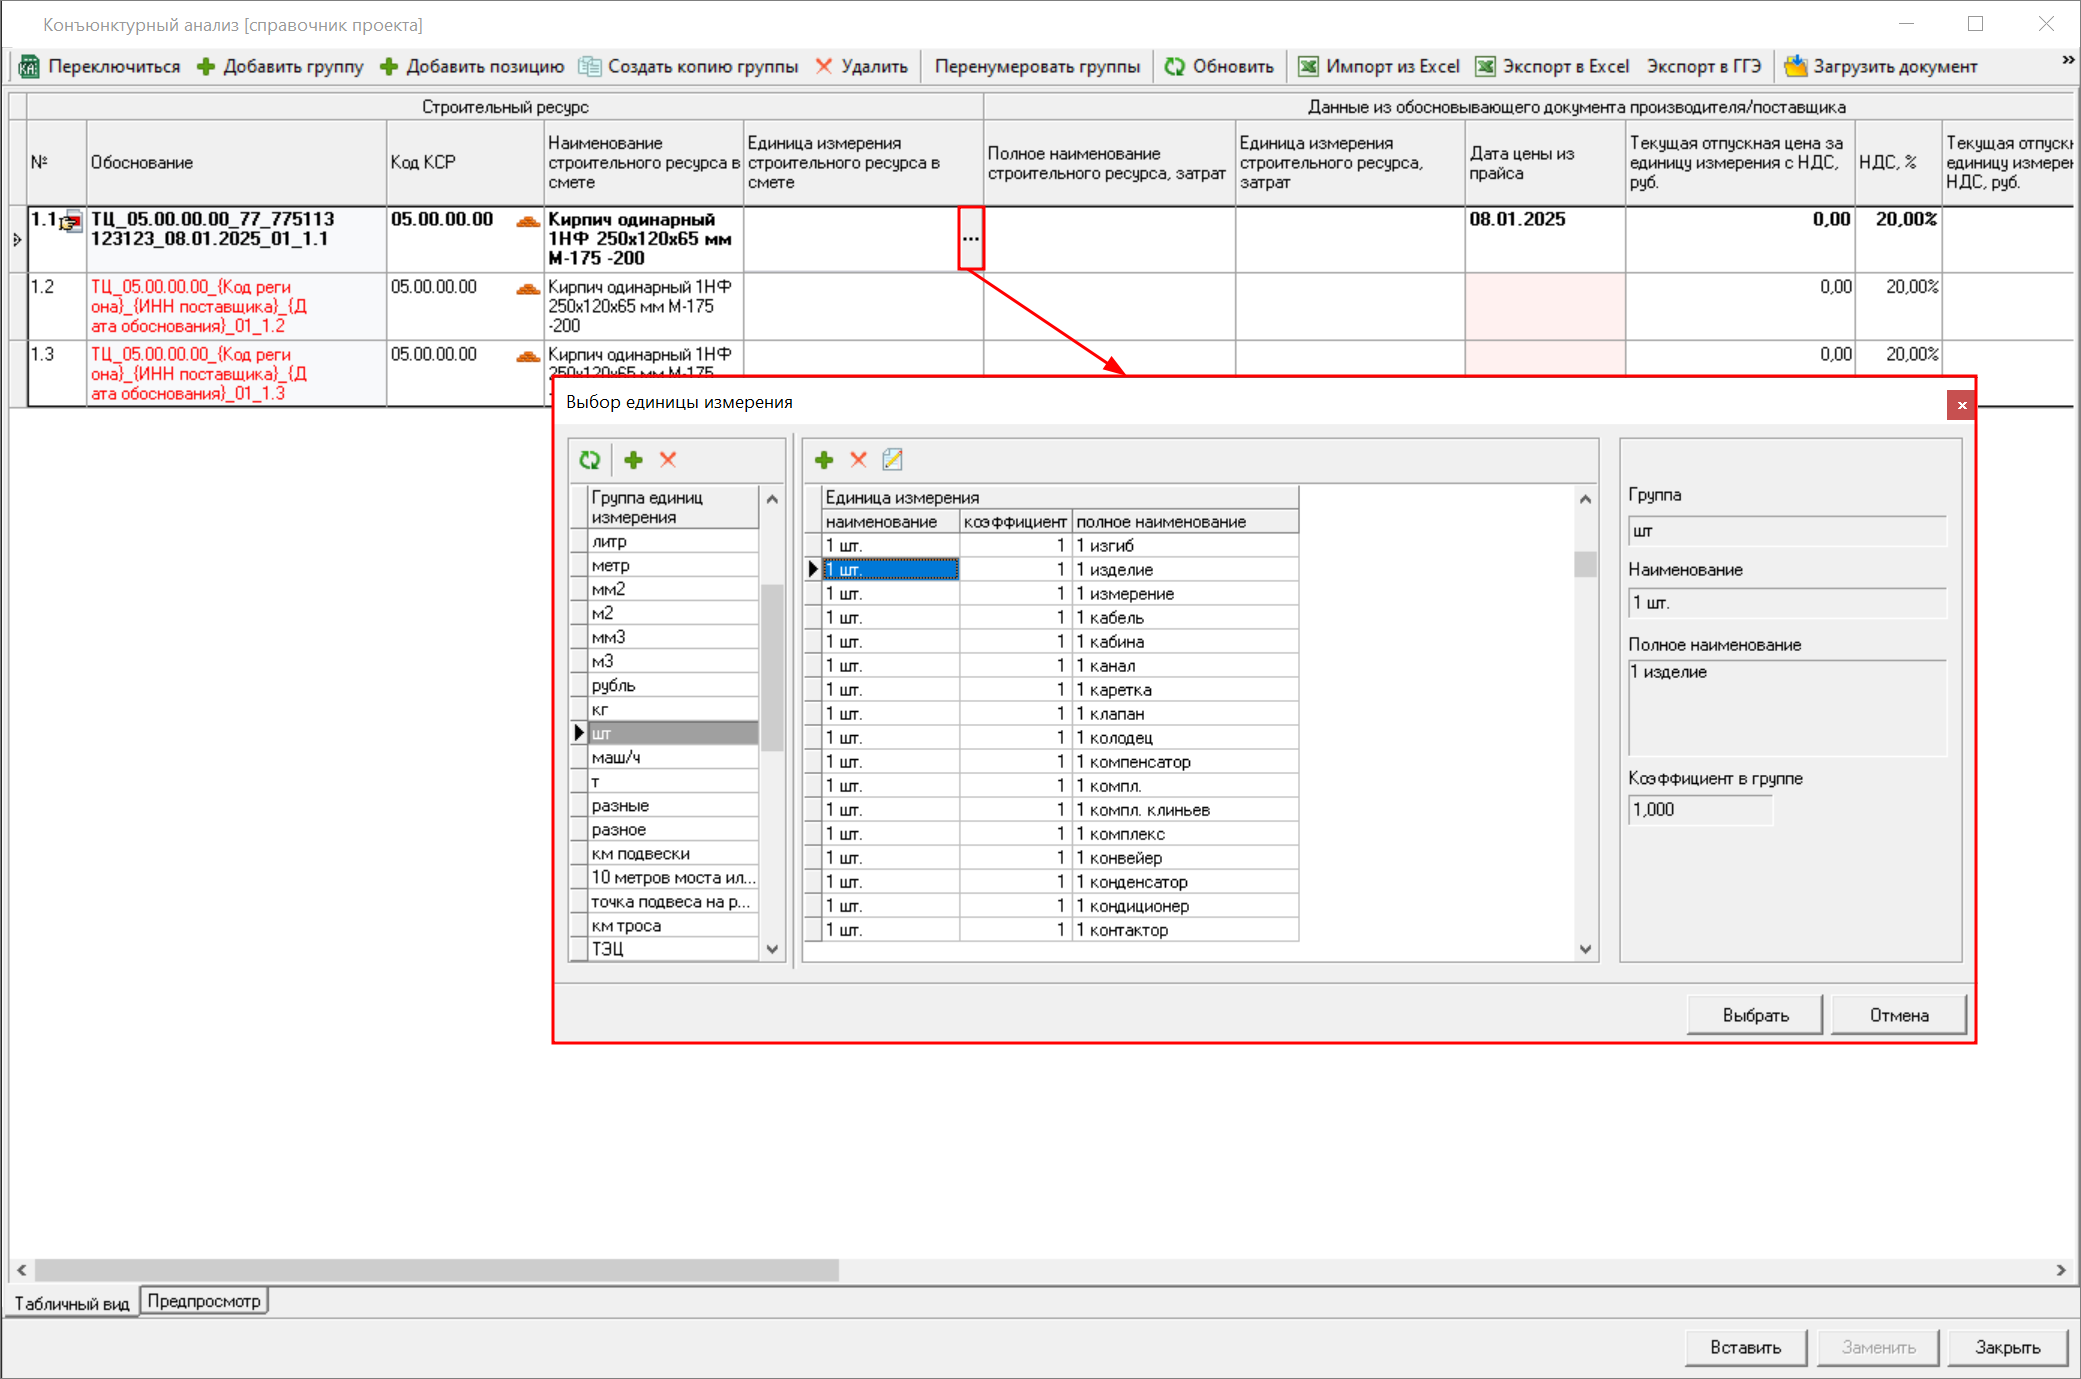Select the м3 unit group

[673, 661]
